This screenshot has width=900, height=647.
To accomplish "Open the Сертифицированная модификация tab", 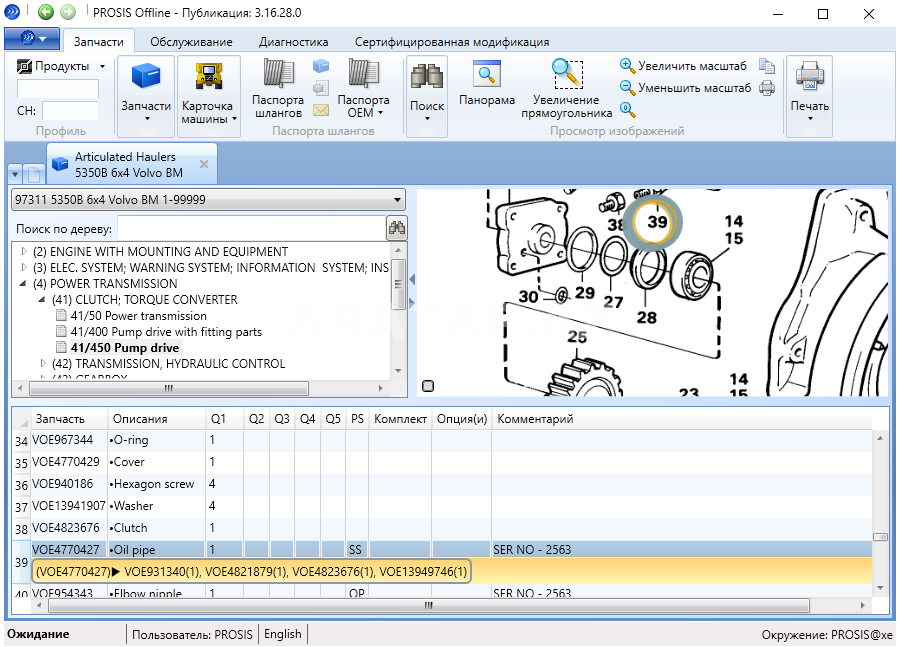I will coord(452,42).
